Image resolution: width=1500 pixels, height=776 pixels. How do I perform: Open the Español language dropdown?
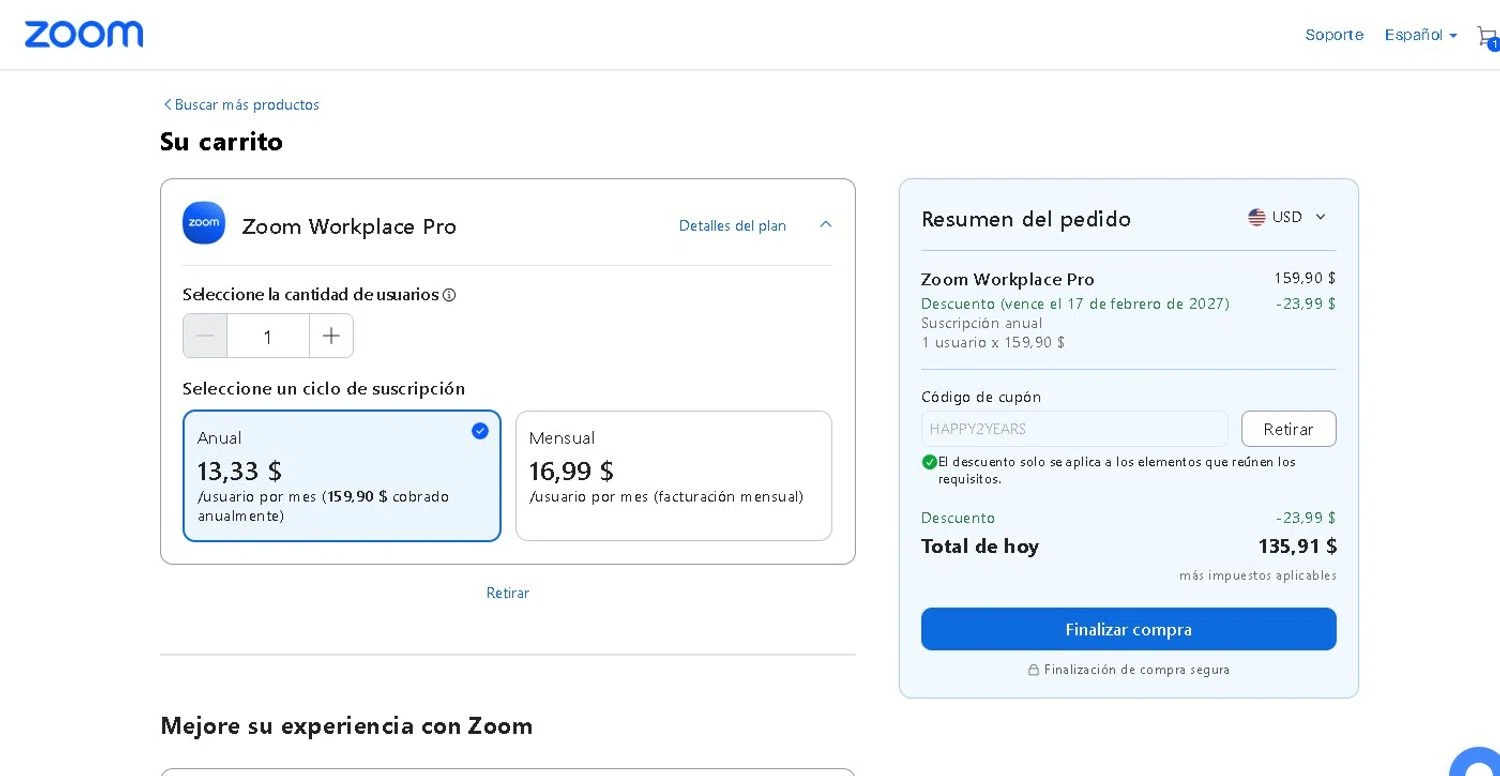1420,35
